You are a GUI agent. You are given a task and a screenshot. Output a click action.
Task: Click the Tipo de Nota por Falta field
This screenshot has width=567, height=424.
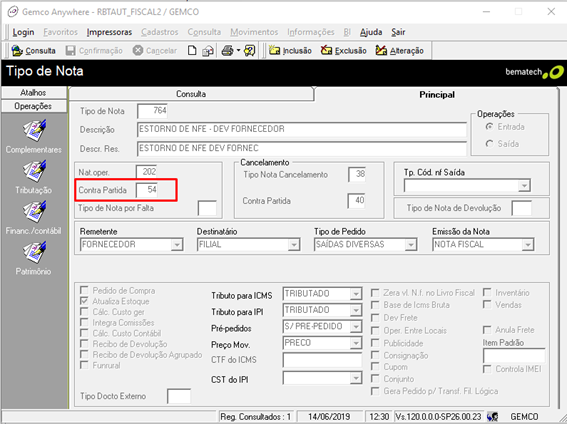[207, 209]
